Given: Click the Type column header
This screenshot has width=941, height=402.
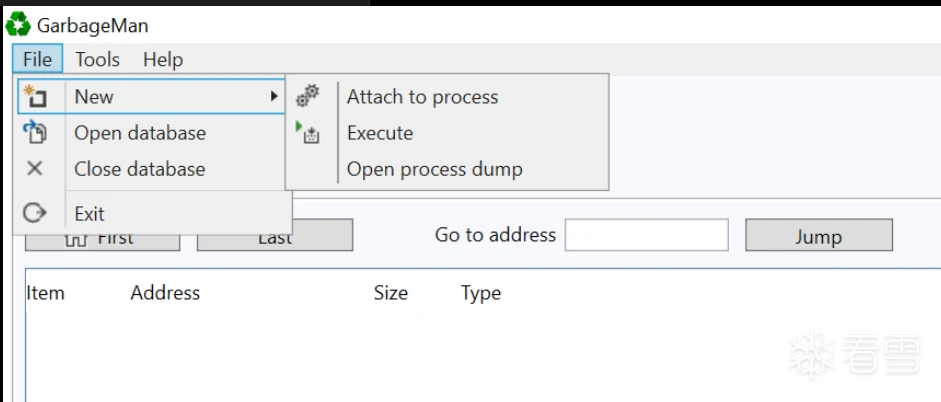Looking at the screenshot, I should click(480, 293).
